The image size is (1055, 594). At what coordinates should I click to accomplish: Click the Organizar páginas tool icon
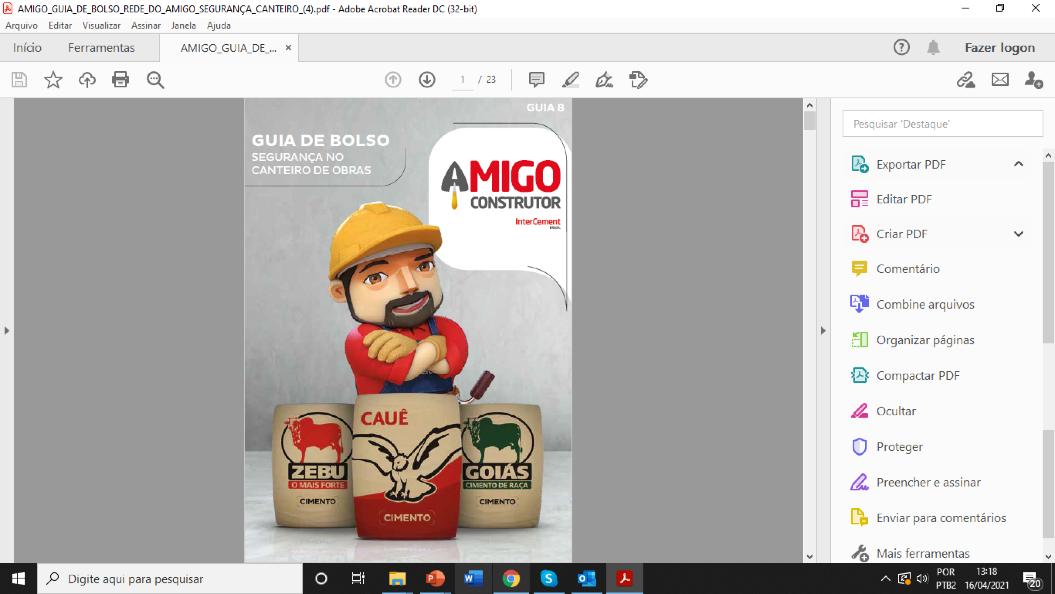(x=860, y=340)
